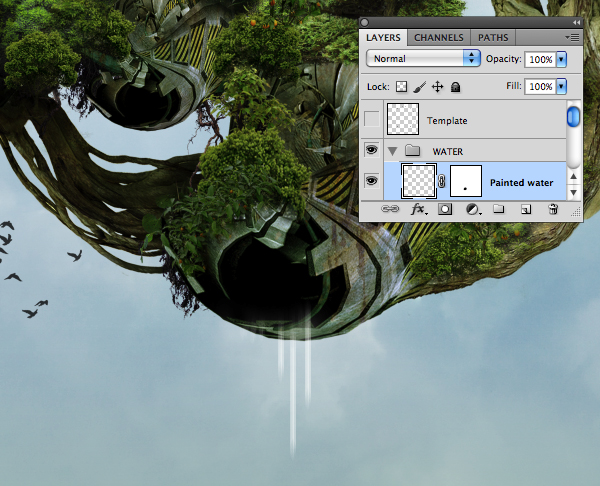
Task: Click the Link layers icon
Action: (x=390, y=209)
